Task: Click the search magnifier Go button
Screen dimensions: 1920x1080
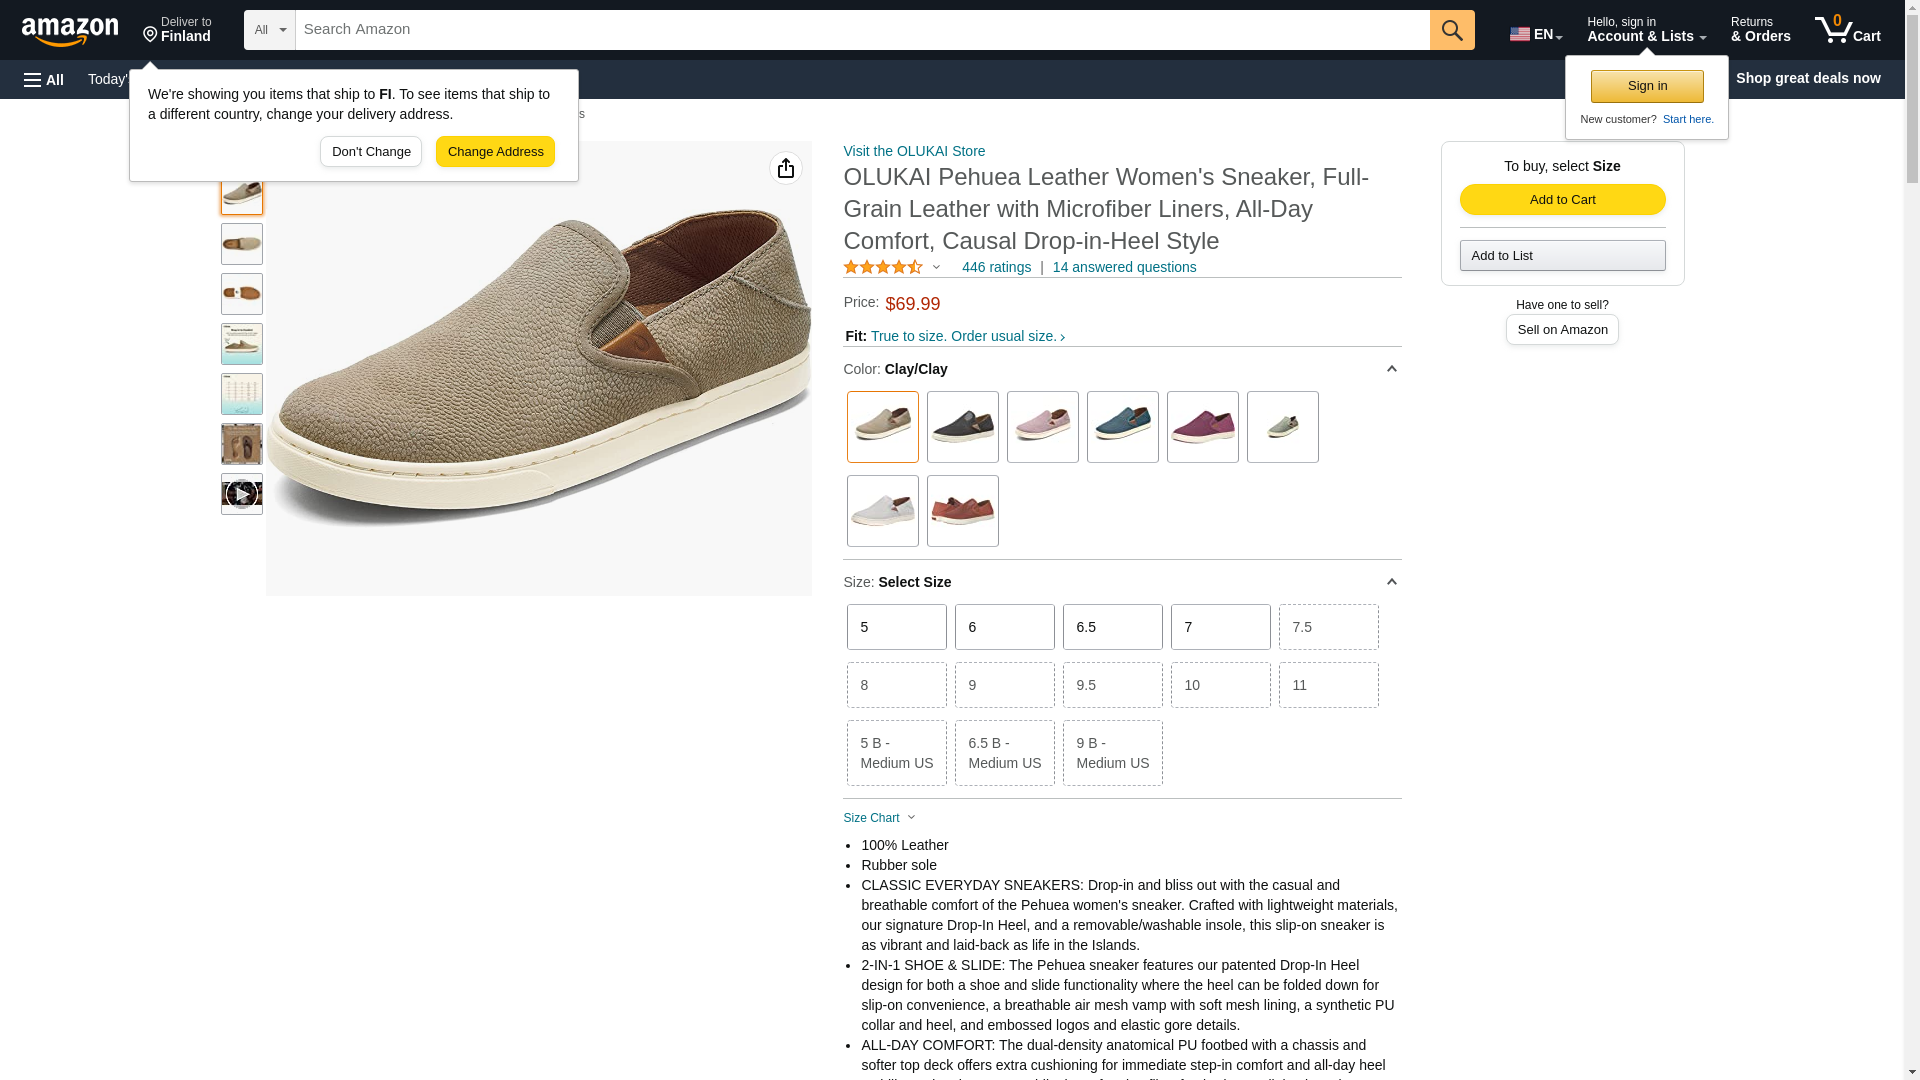Action: point(1451,30)
